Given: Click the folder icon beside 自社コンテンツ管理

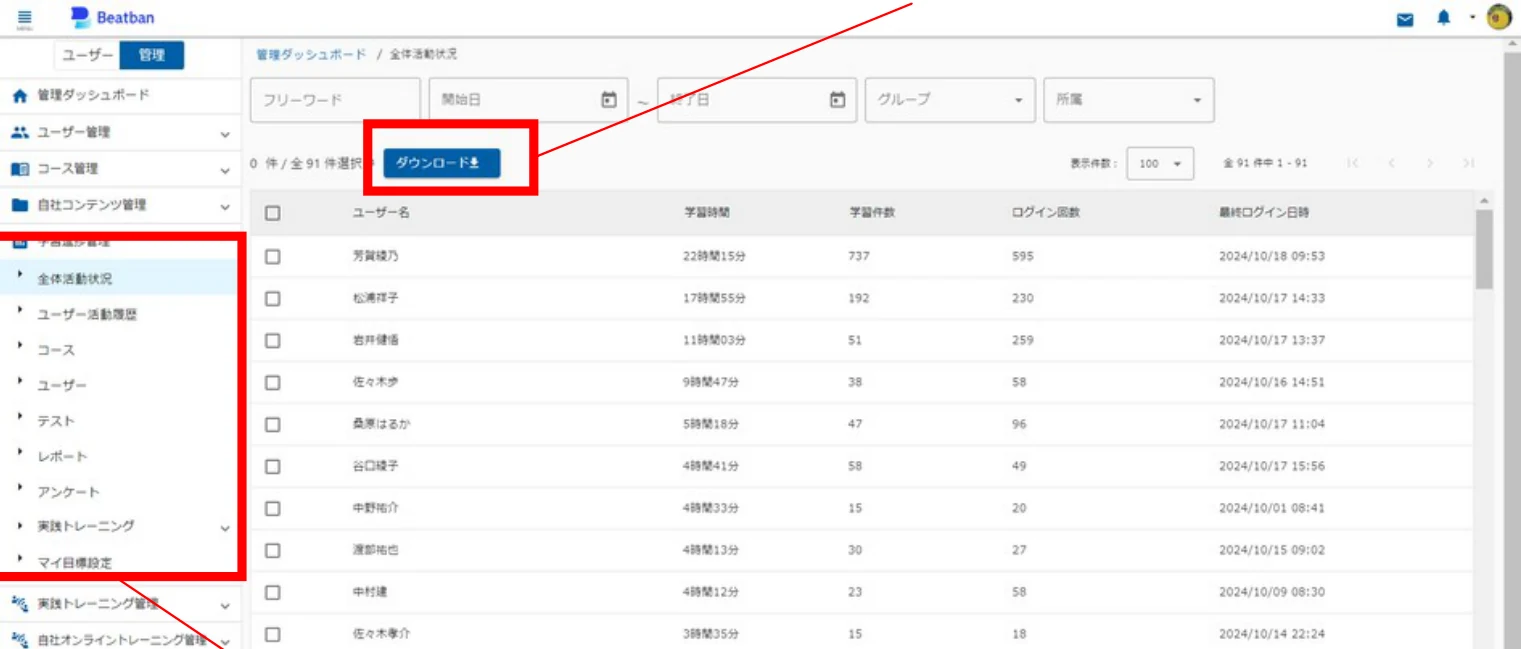Looking at the screenshot, I should [x=18, y=205].
